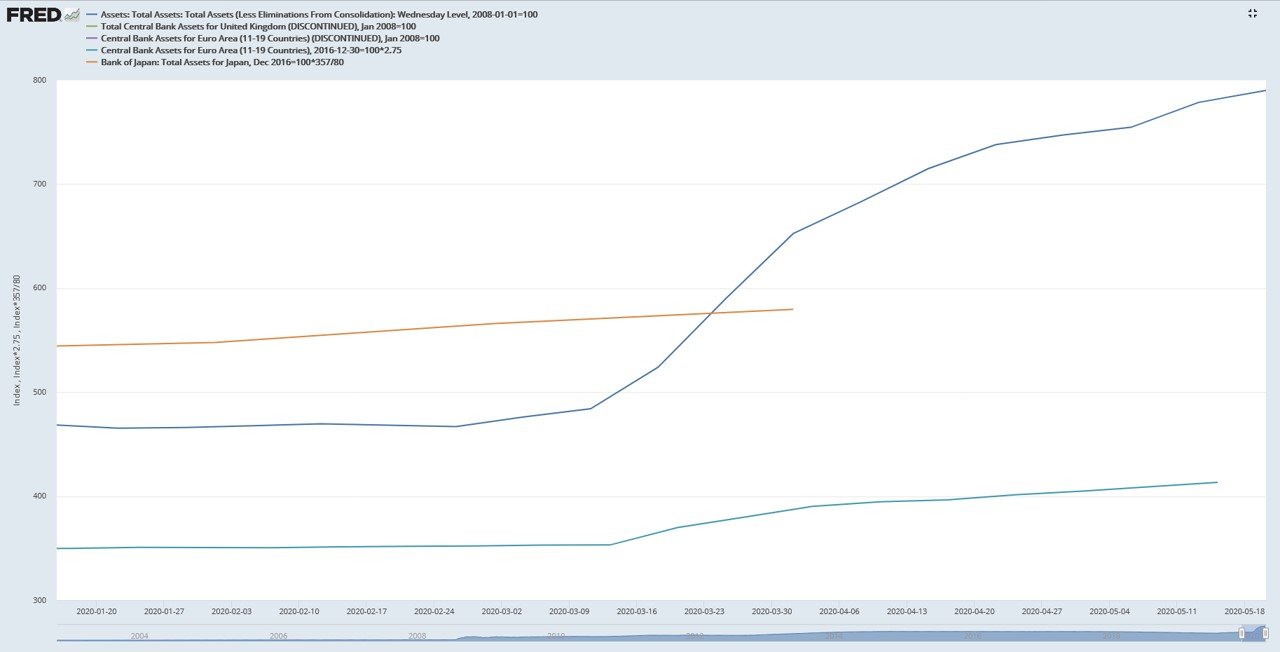Click the 2020-03-16 x-axis date label
The image size is (1280, 652).
638,610
